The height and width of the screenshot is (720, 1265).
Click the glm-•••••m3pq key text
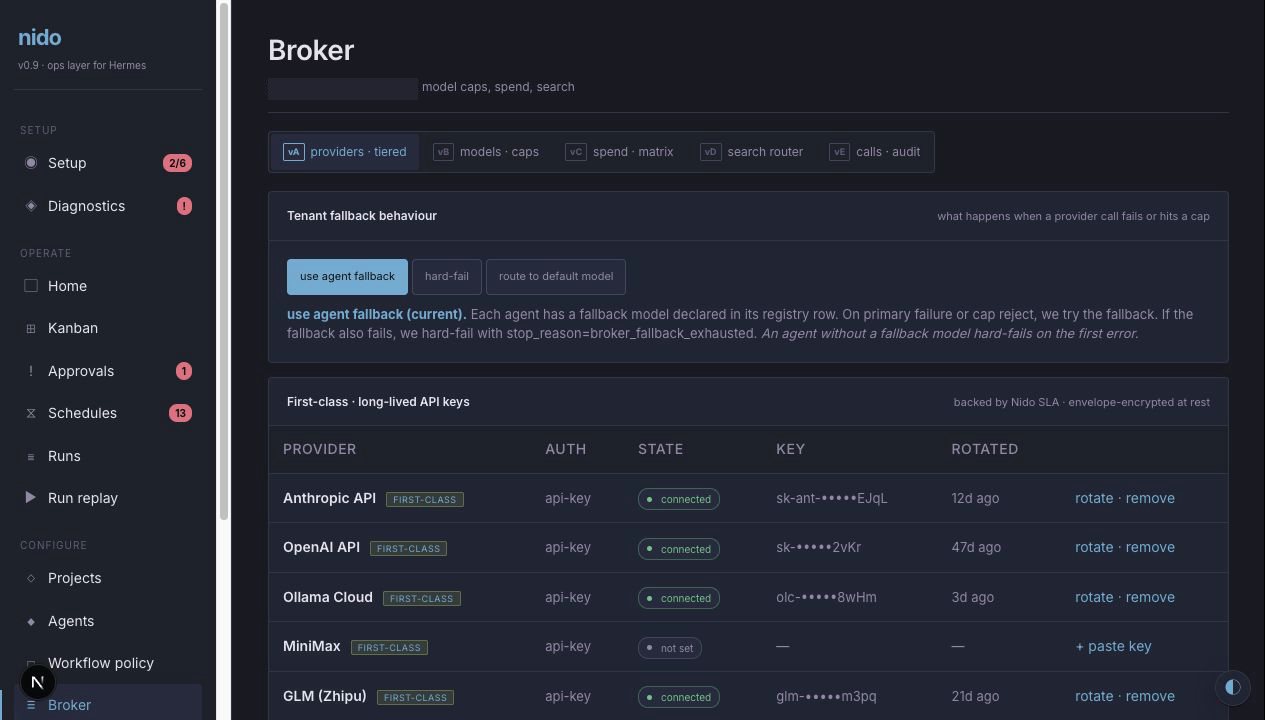(826, 696)
